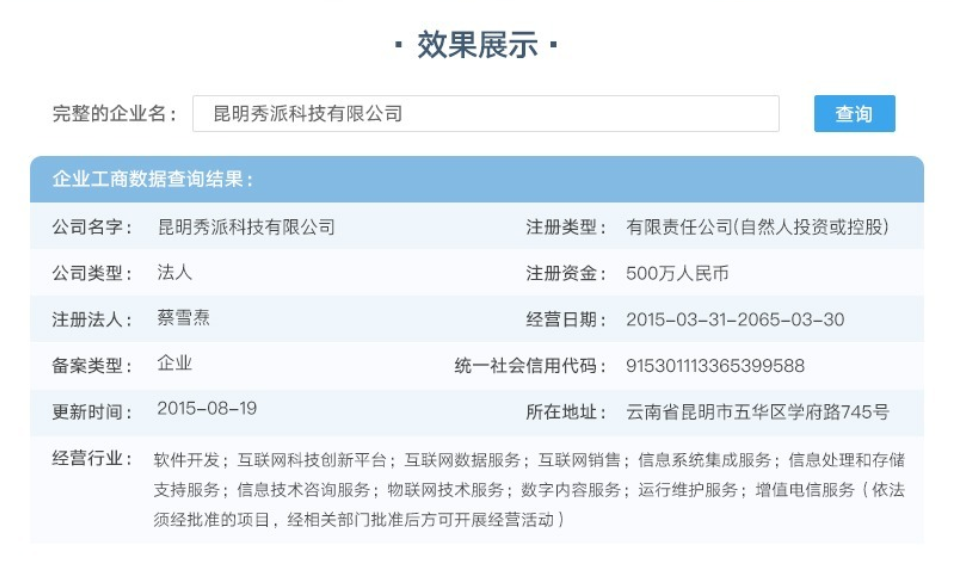Click the 企业工商数据查询结果 results header bar
953x568 pixels.
[x=476, y=180]
